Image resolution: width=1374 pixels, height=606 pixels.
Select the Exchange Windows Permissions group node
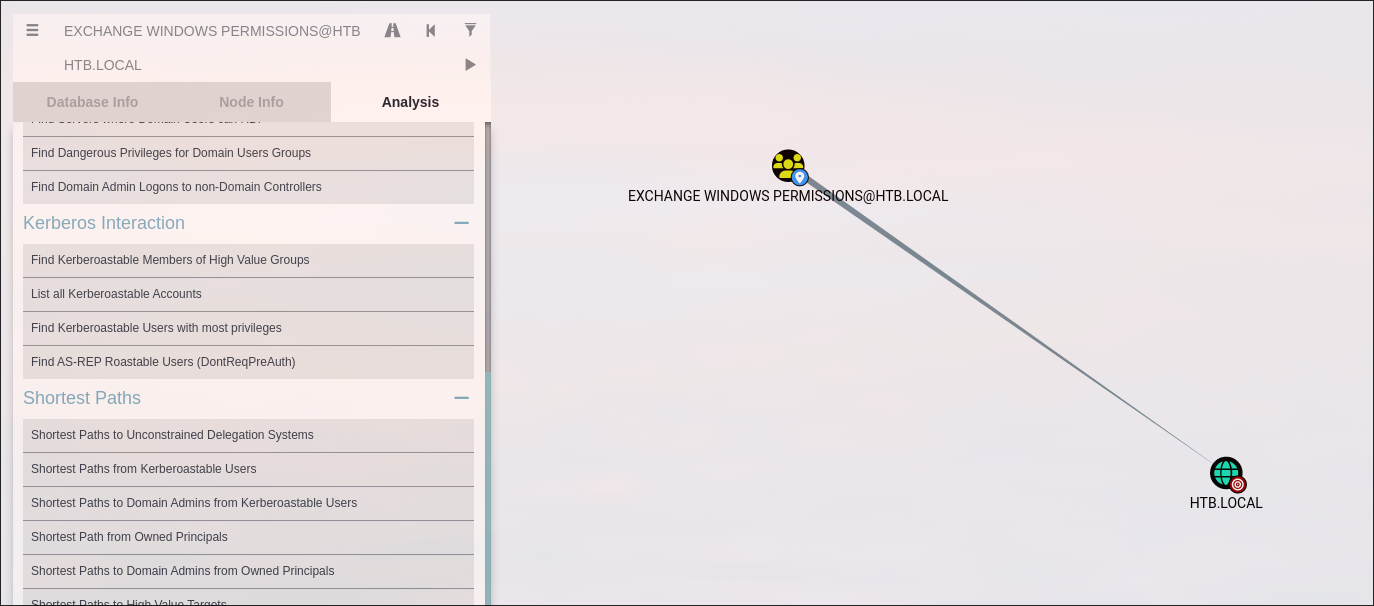788,166
